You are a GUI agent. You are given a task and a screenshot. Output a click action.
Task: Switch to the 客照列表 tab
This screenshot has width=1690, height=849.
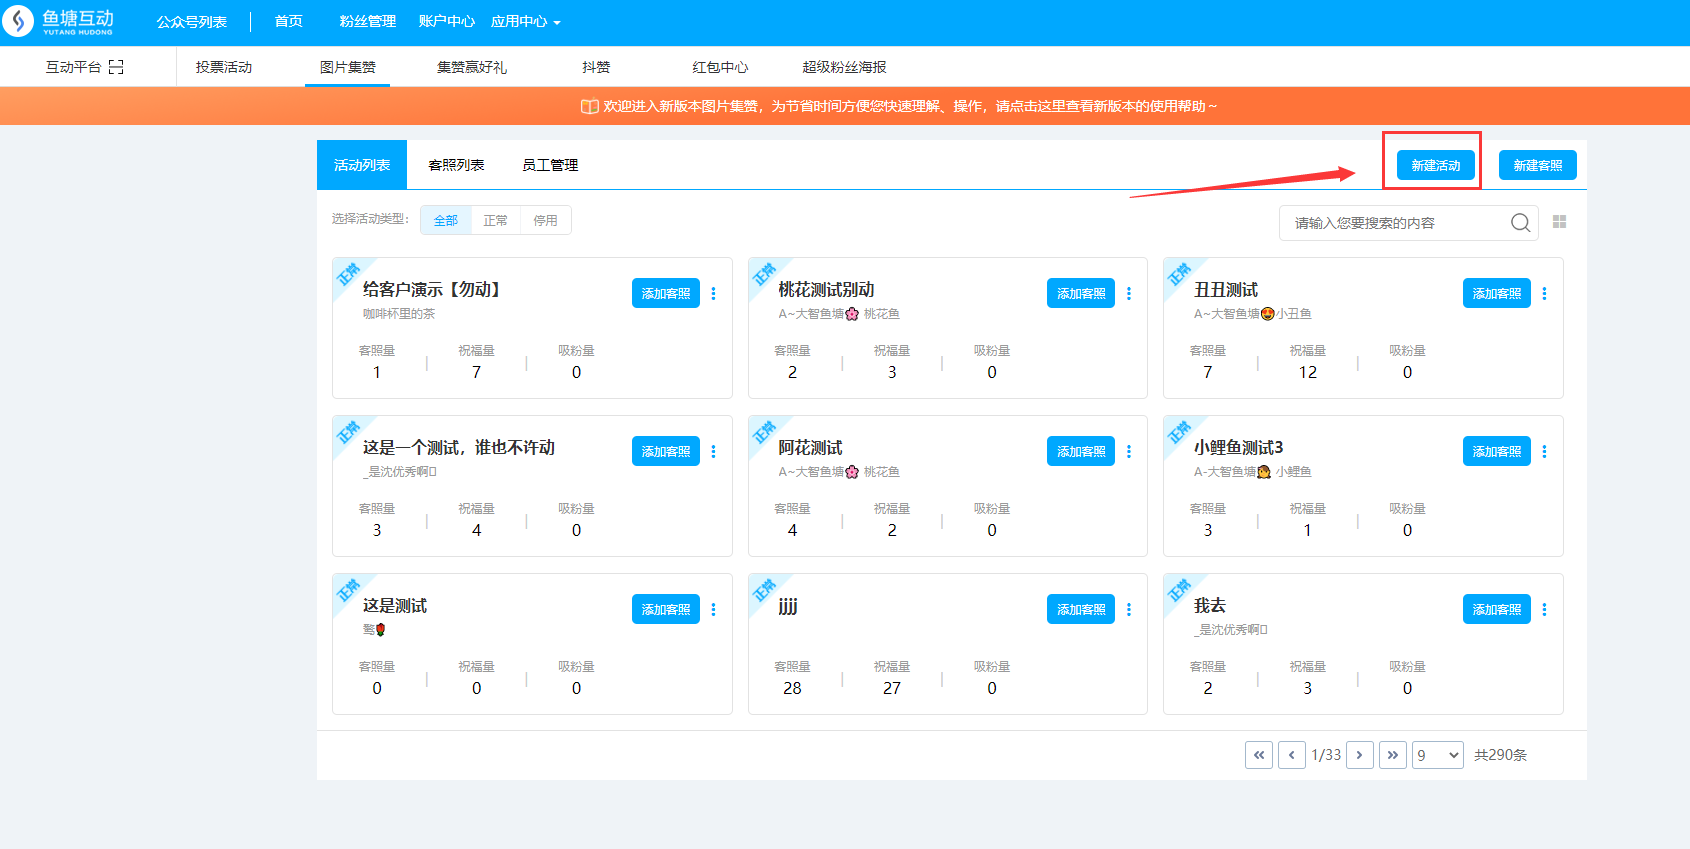456,165
